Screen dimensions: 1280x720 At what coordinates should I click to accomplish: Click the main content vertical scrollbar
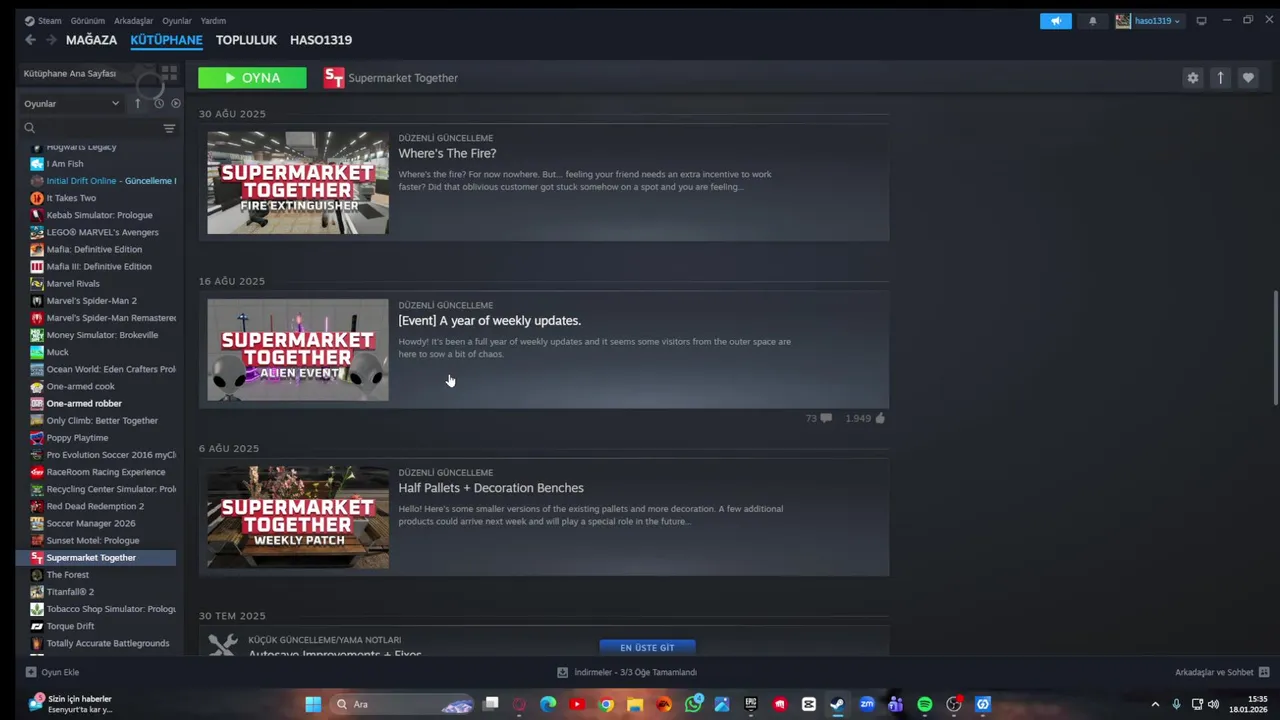tap(1274, 348)
